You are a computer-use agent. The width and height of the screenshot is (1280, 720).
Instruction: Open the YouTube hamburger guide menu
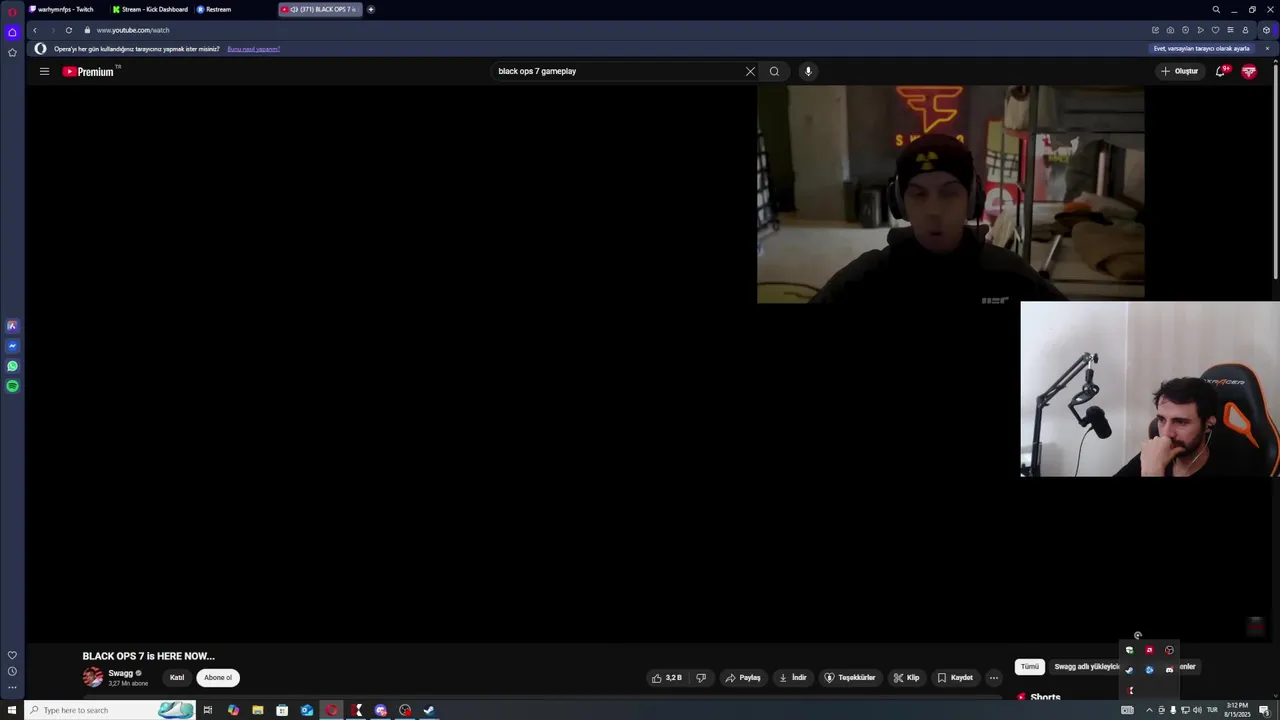point(44,71)
